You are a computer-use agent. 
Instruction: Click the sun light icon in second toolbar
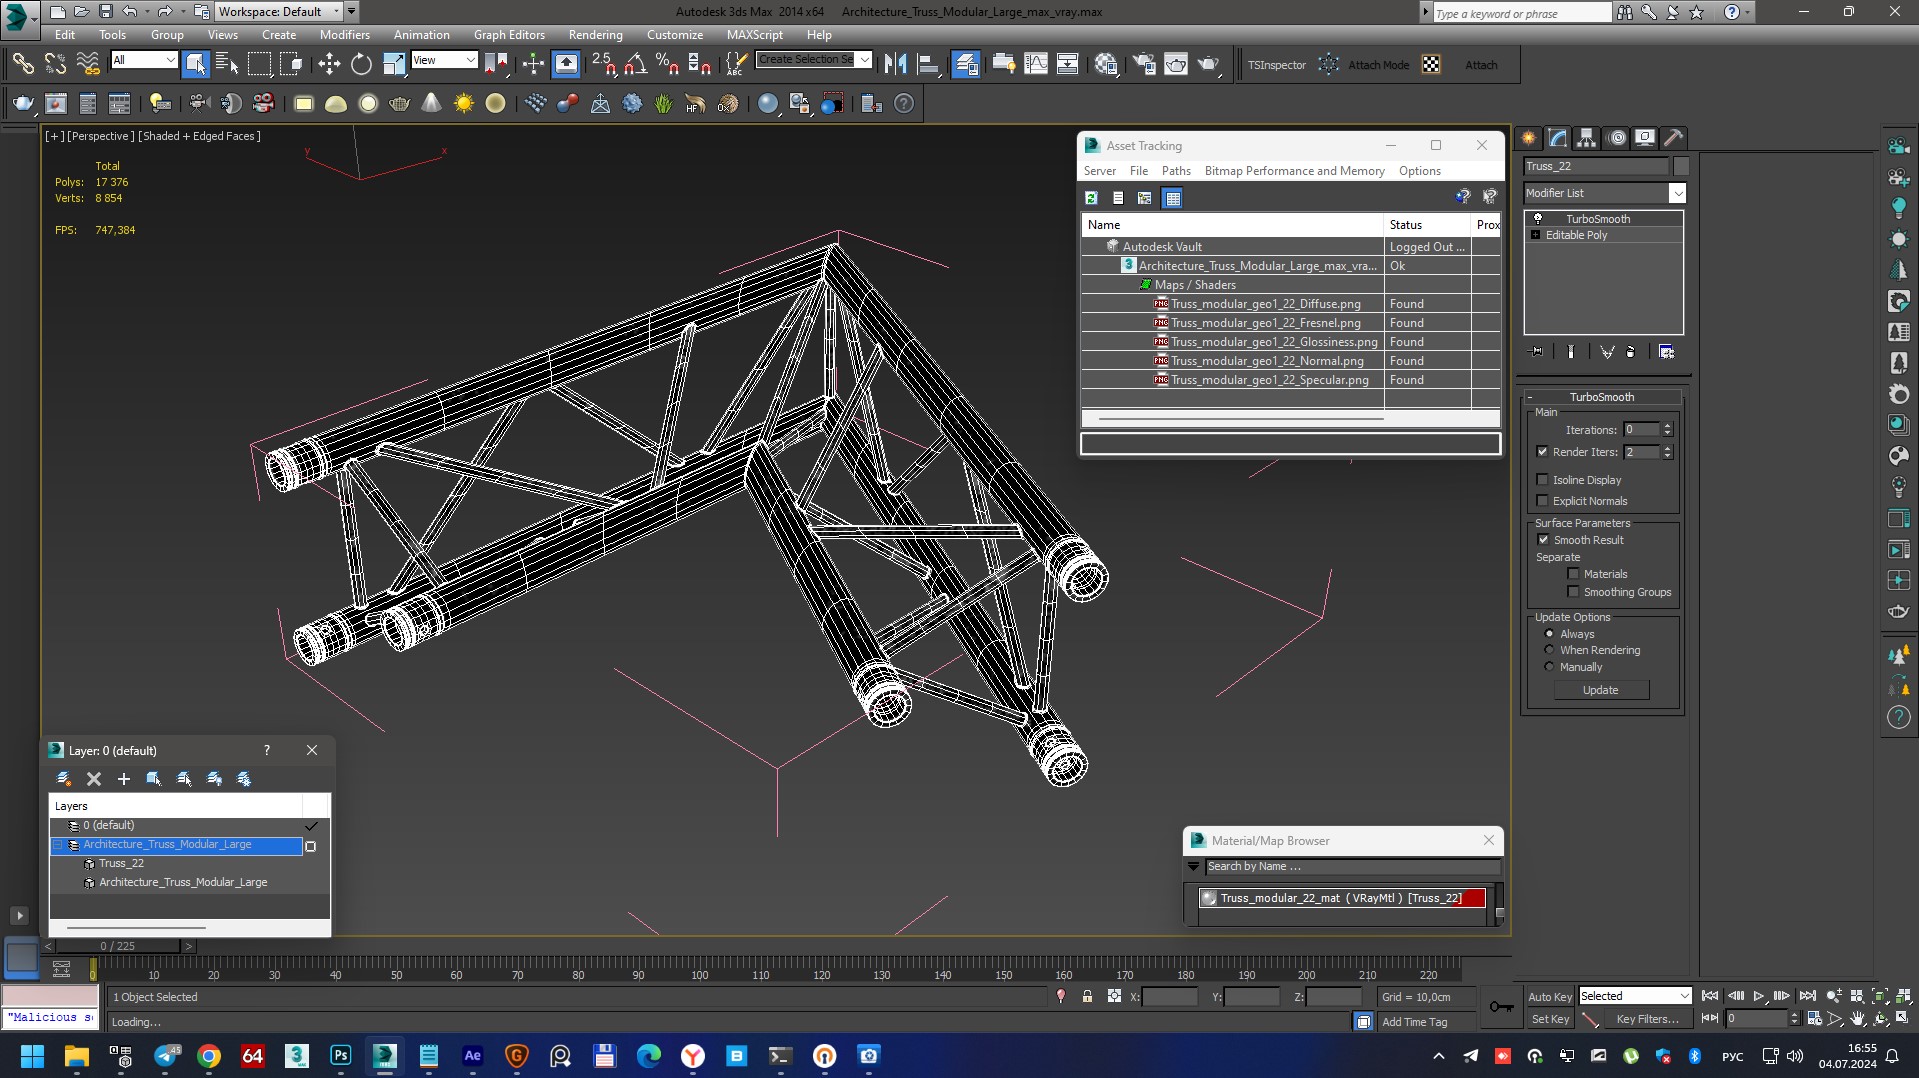464,103
